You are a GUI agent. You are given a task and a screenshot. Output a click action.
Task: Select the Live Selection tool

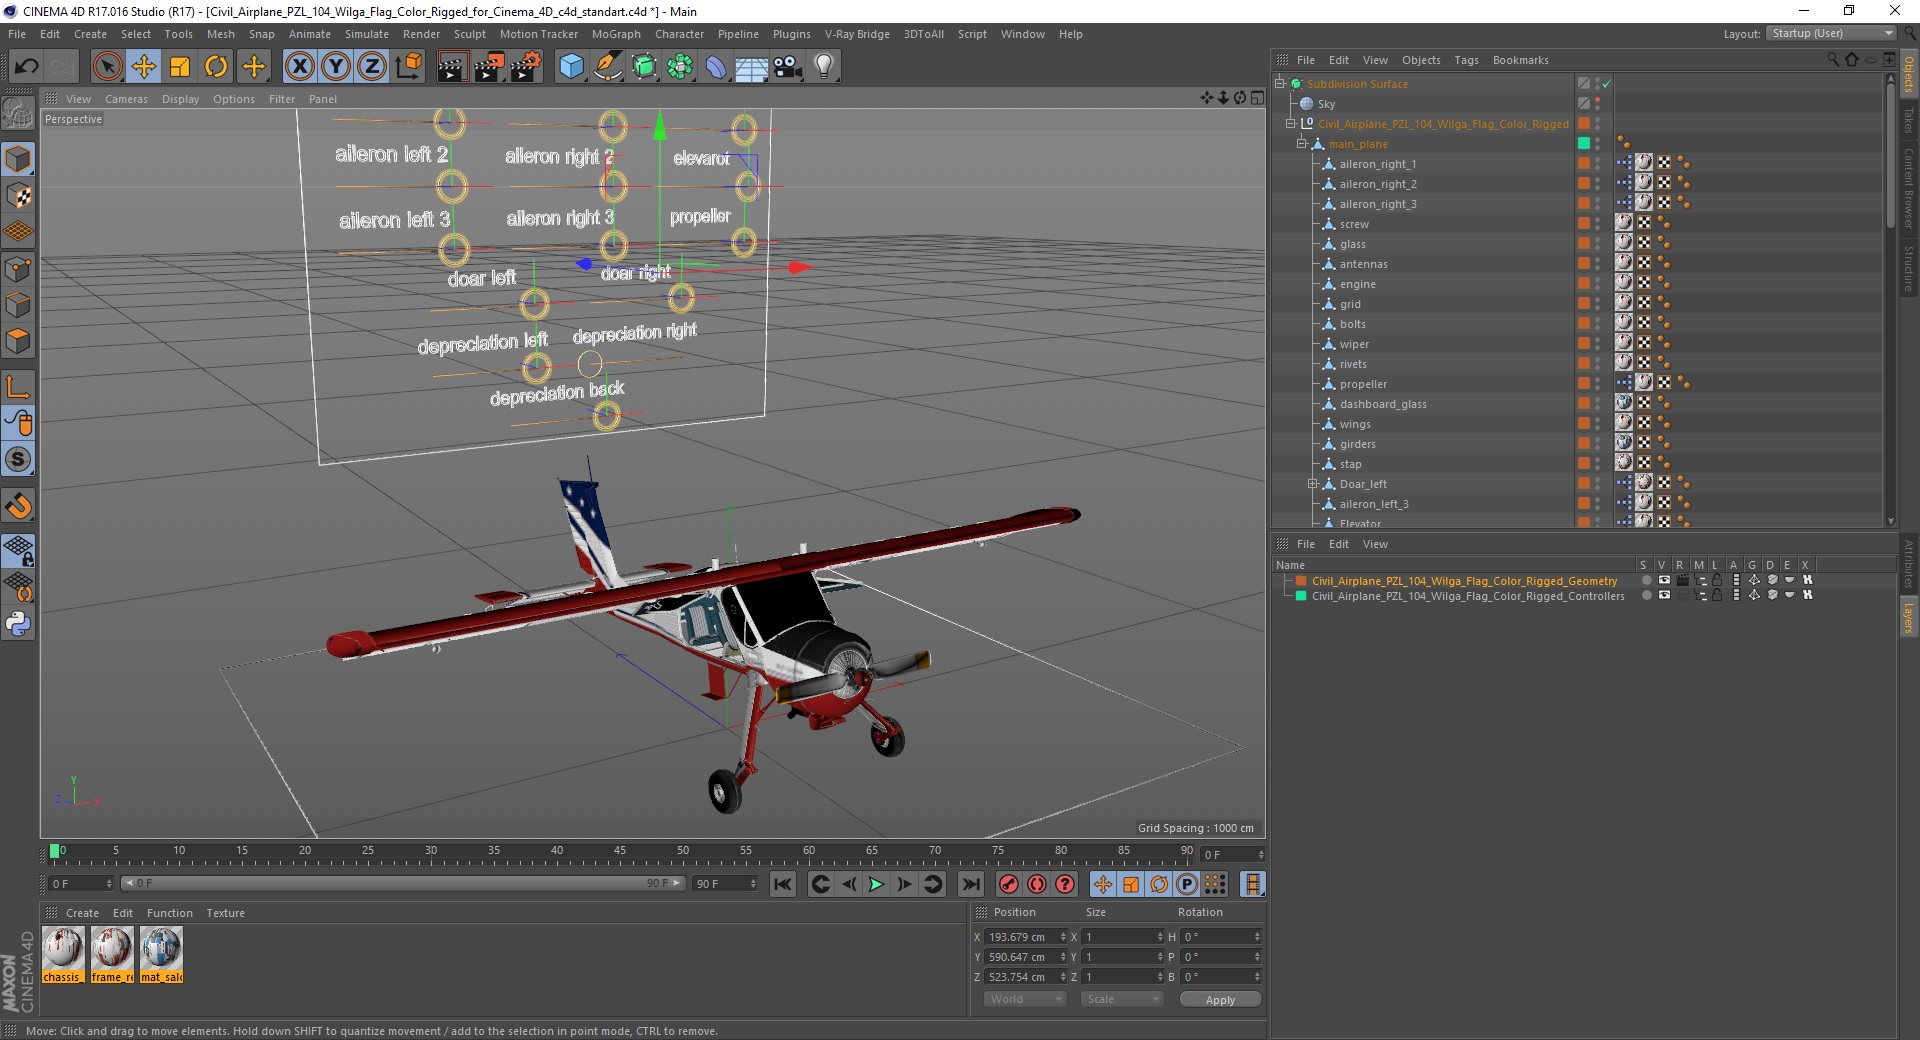pyautogui.click(x=107, y=67)
